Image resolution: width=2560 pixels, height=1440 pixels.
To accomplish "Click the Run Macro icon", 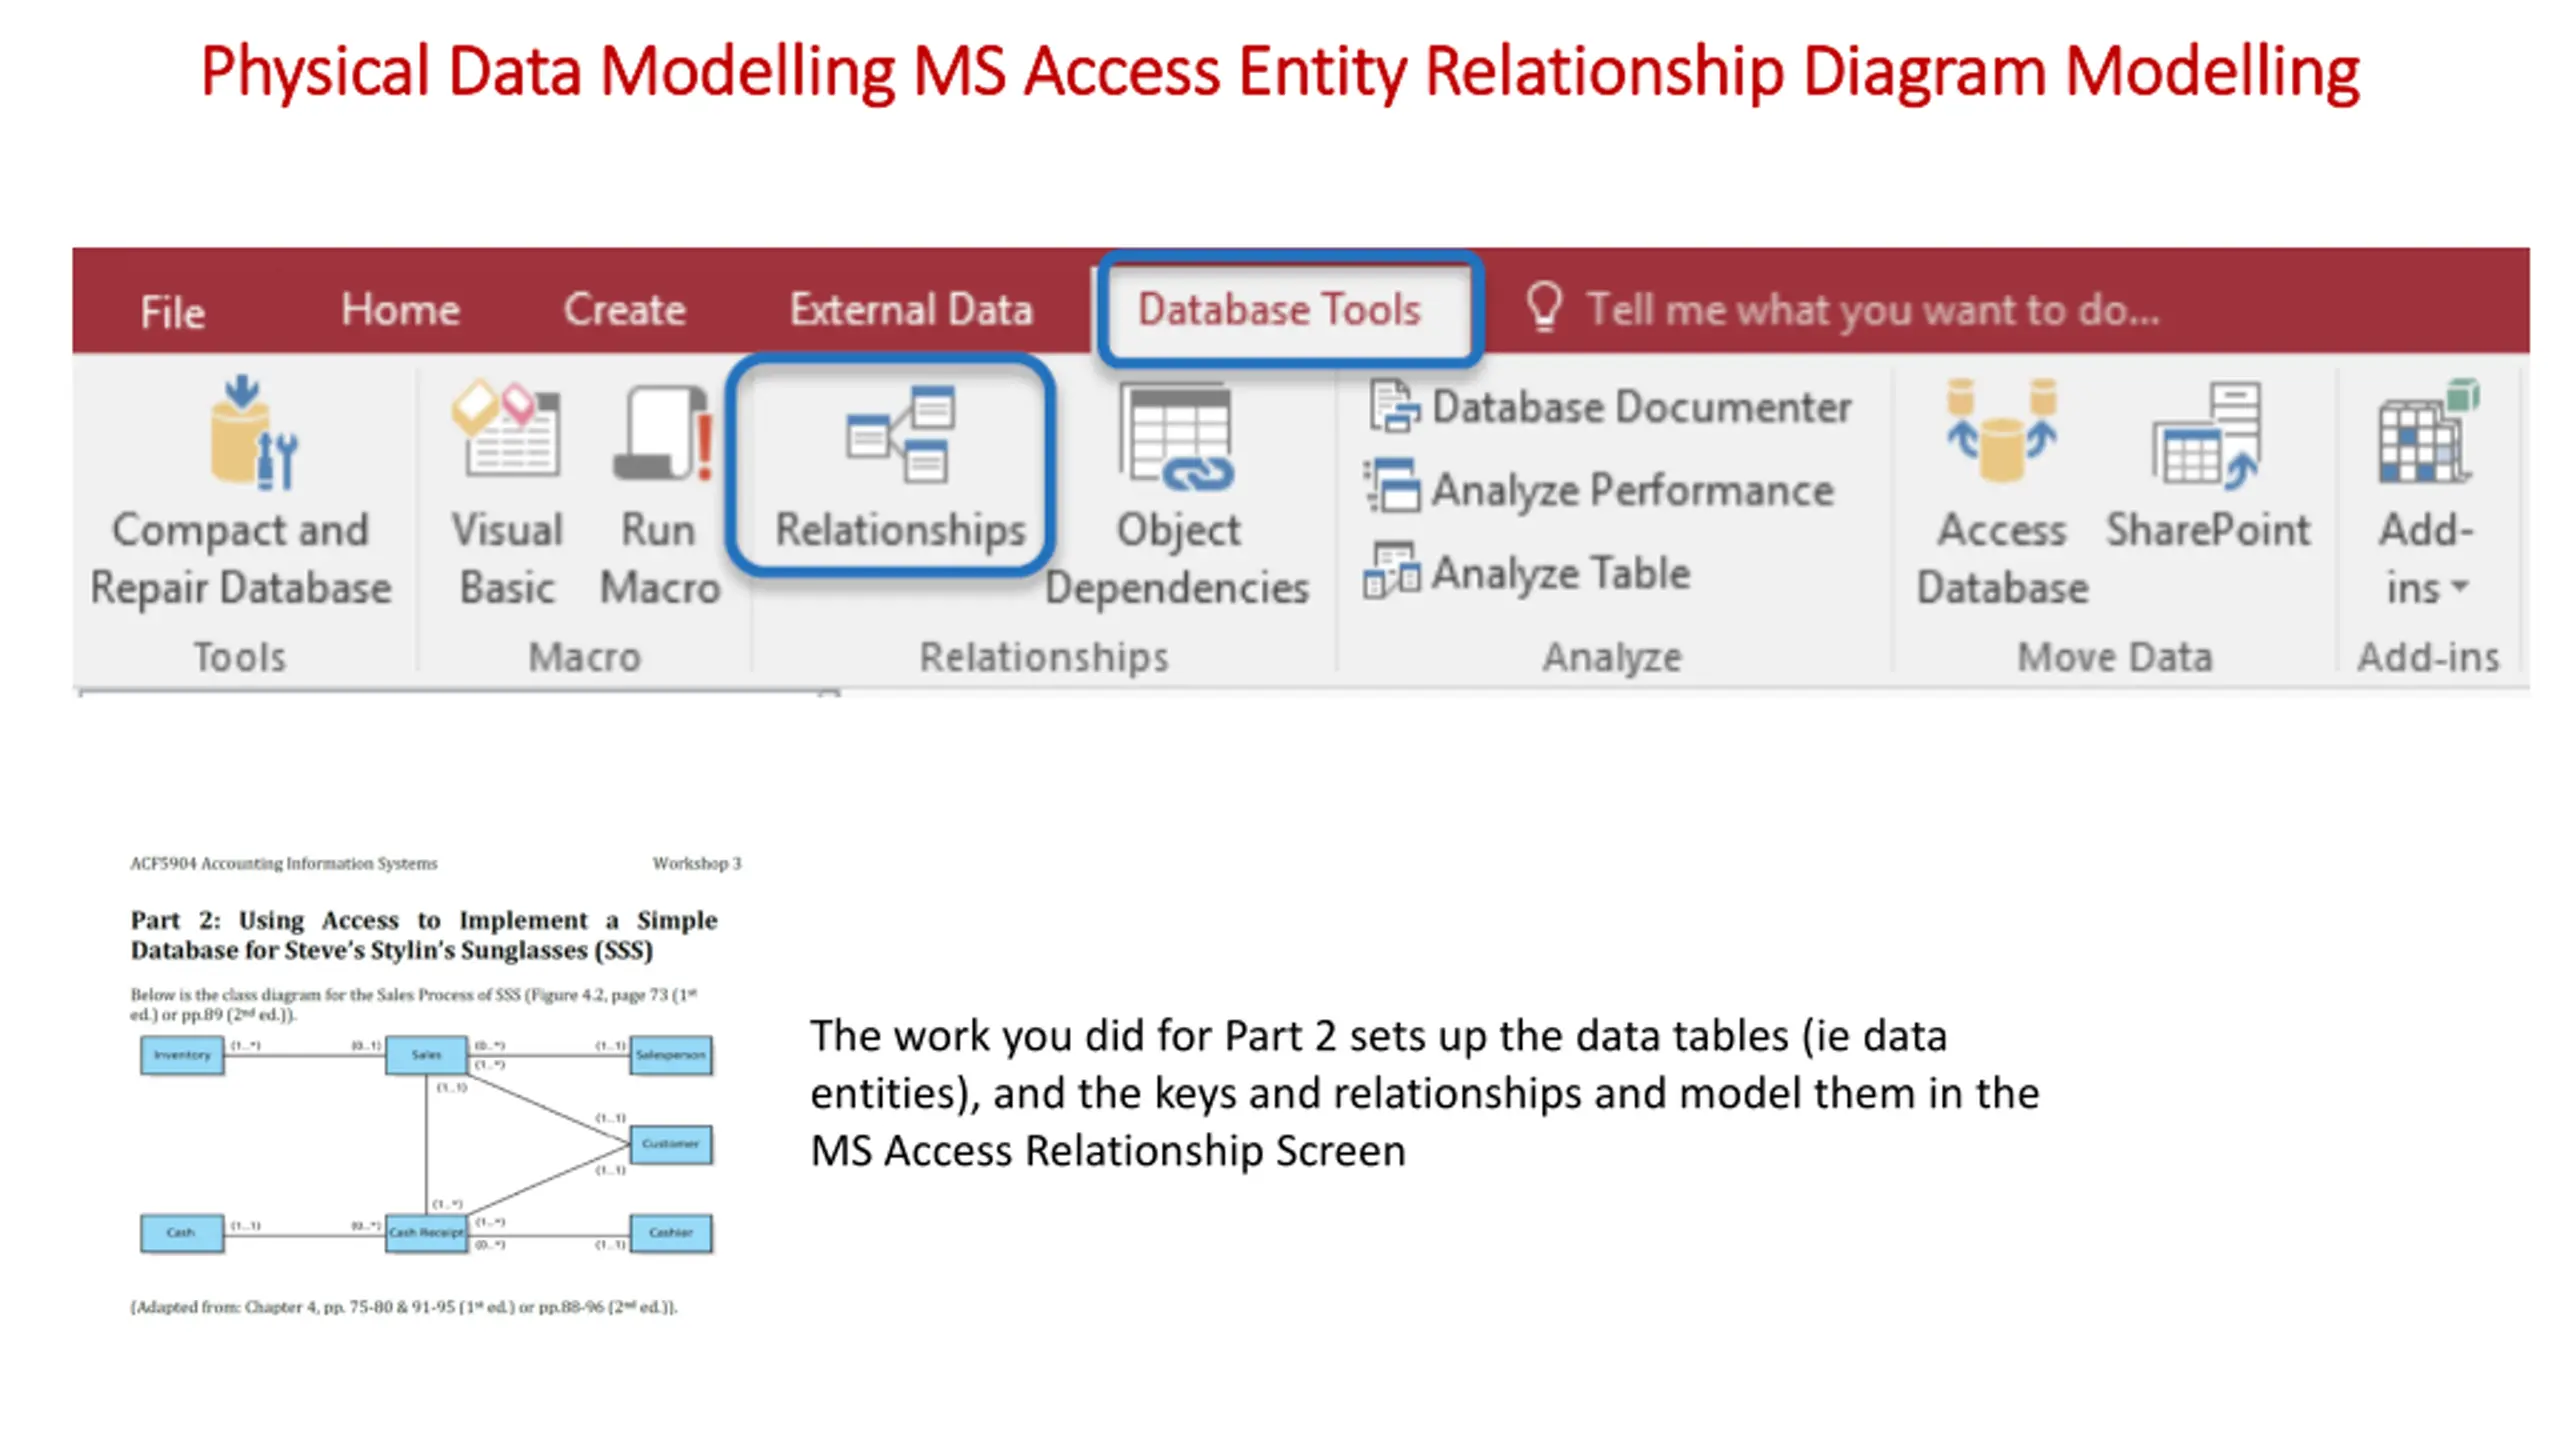I will point(662,433).
